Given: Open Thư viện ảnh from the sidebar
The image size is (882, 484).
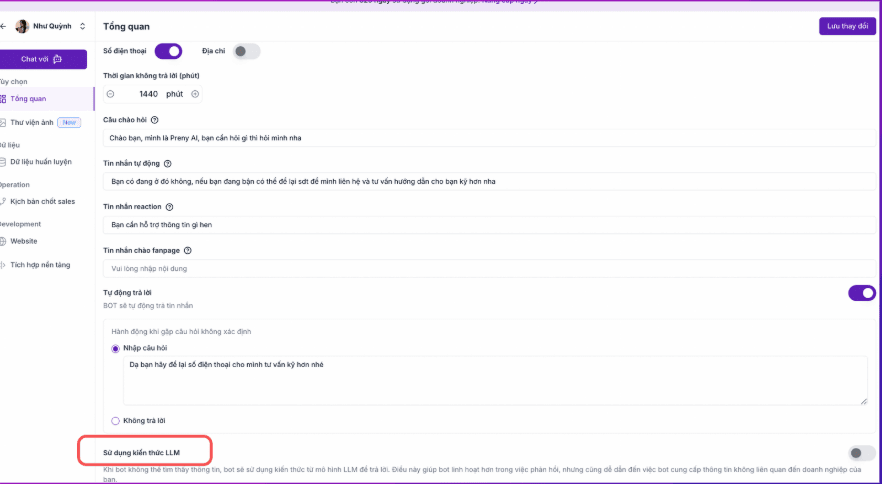Looking at the screenshot, I should 33,122.
